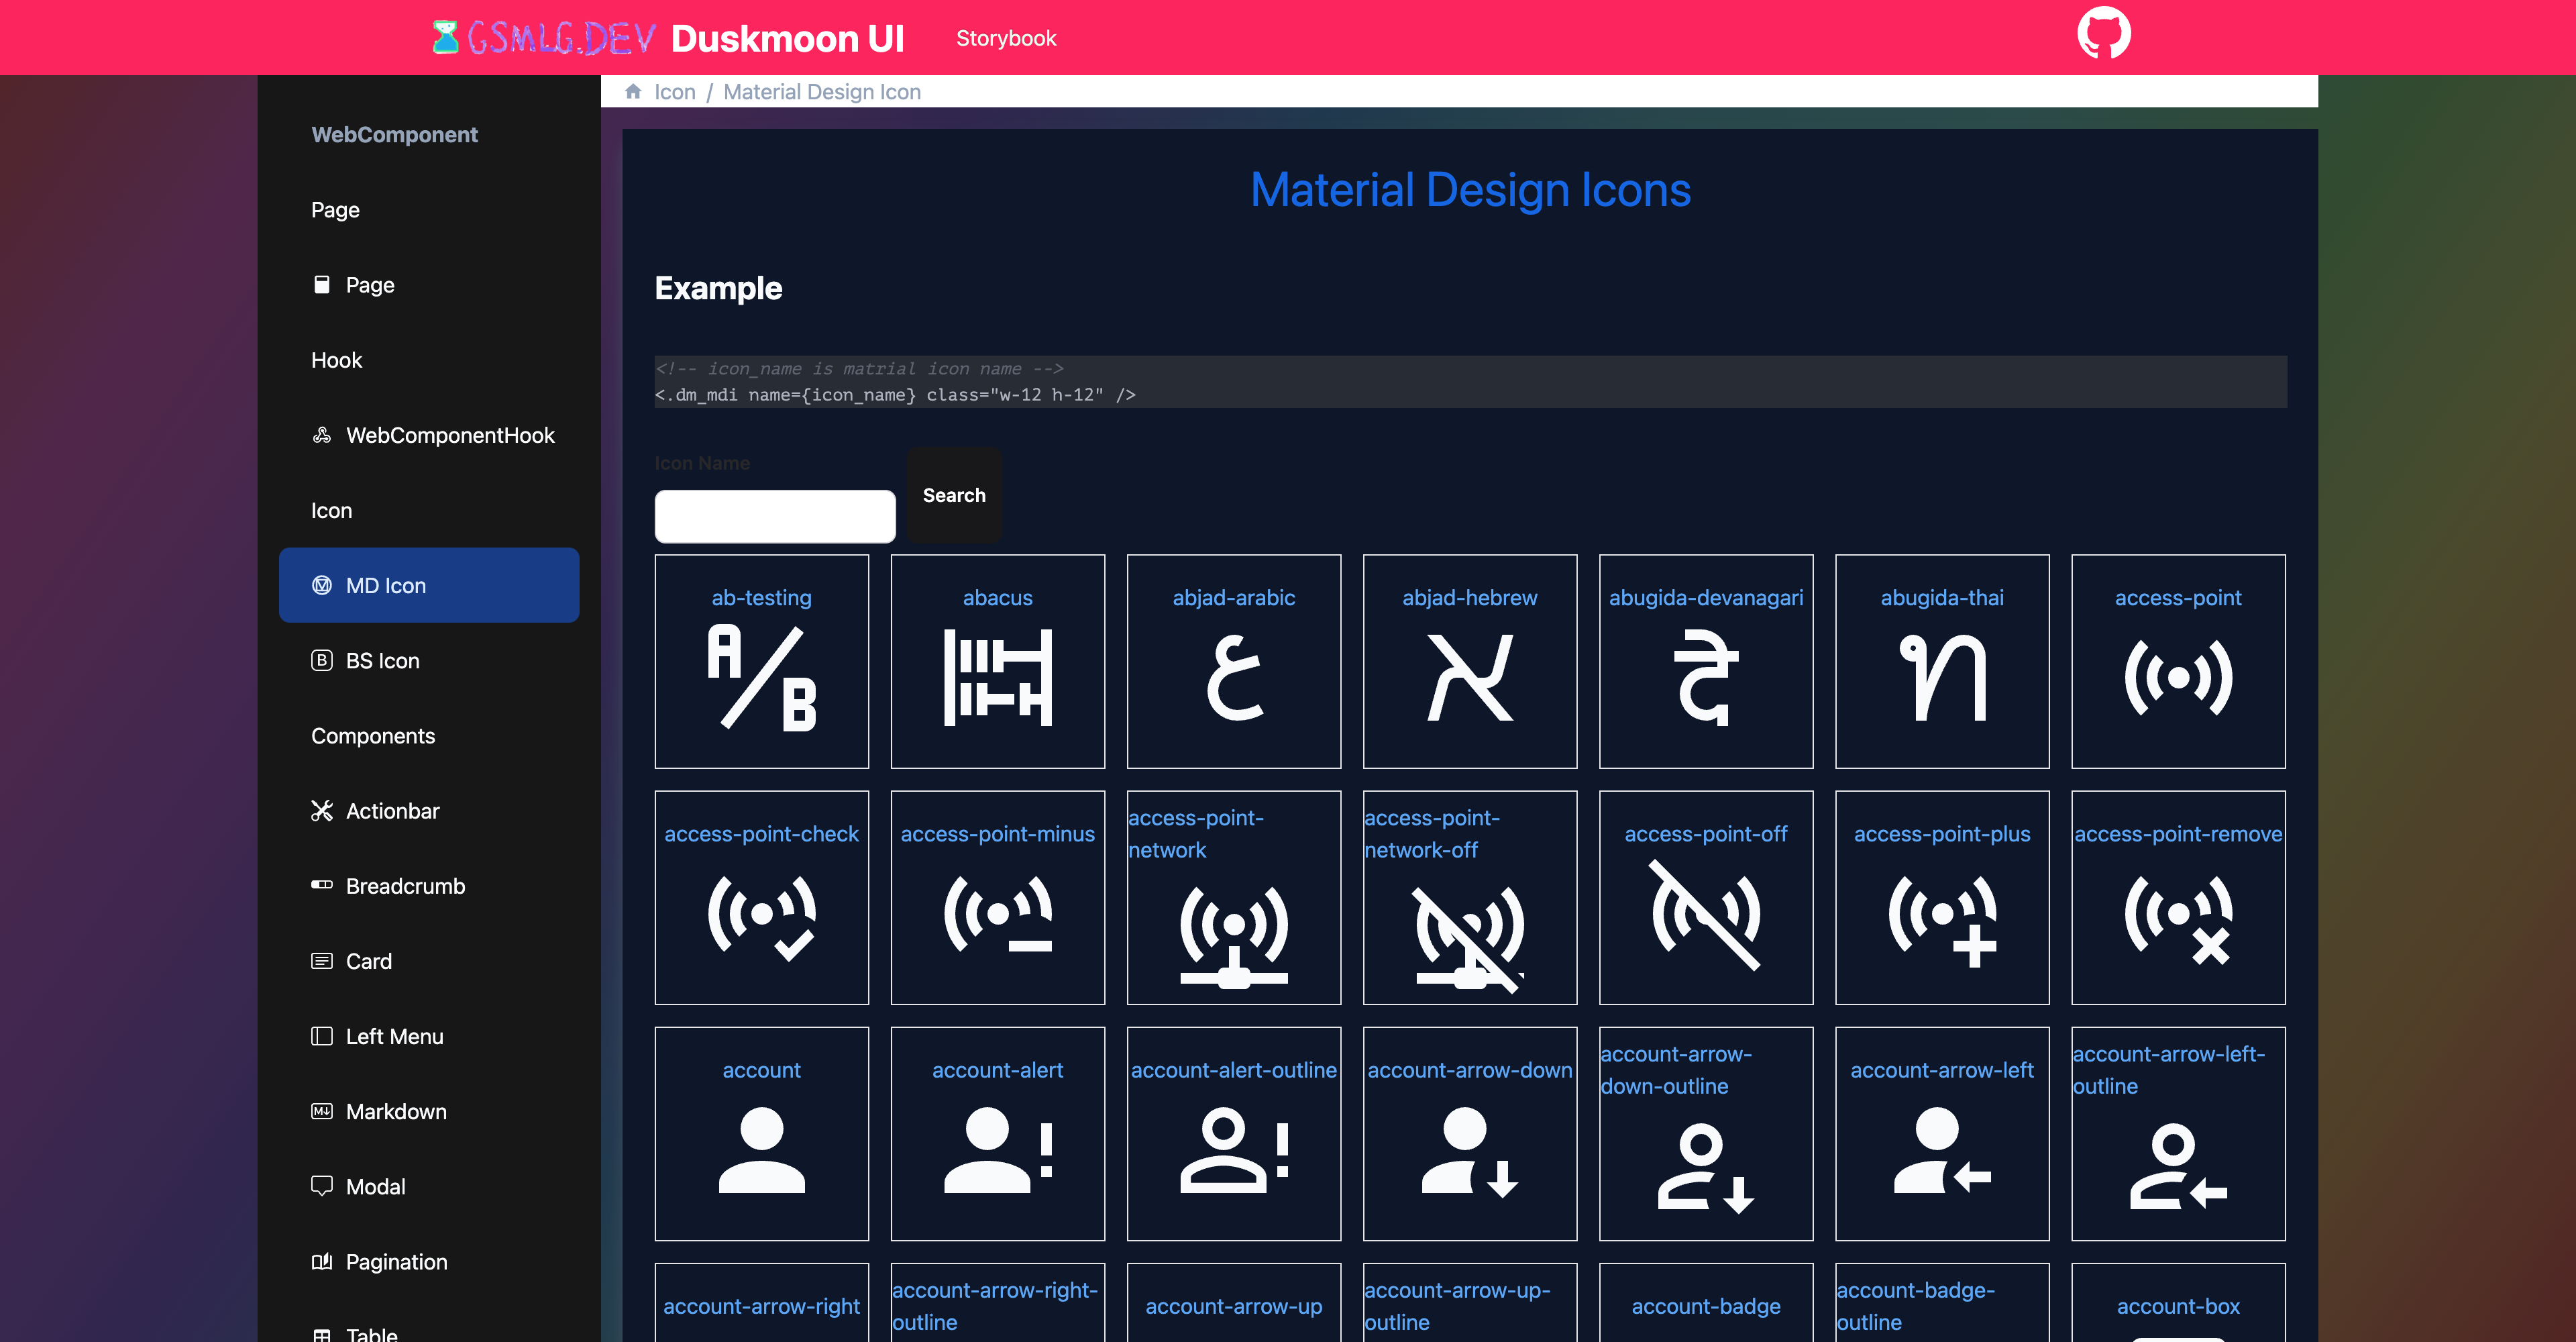Select the access-point-remove icon card

pos(2177,897)
